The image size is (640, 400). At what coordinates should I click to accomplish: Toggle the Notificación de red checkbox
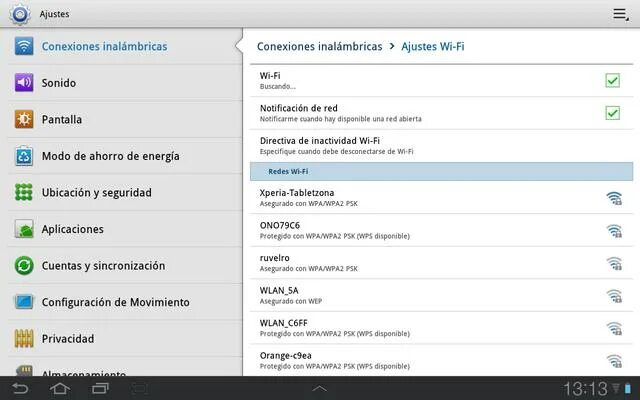[x=612, y=113]
